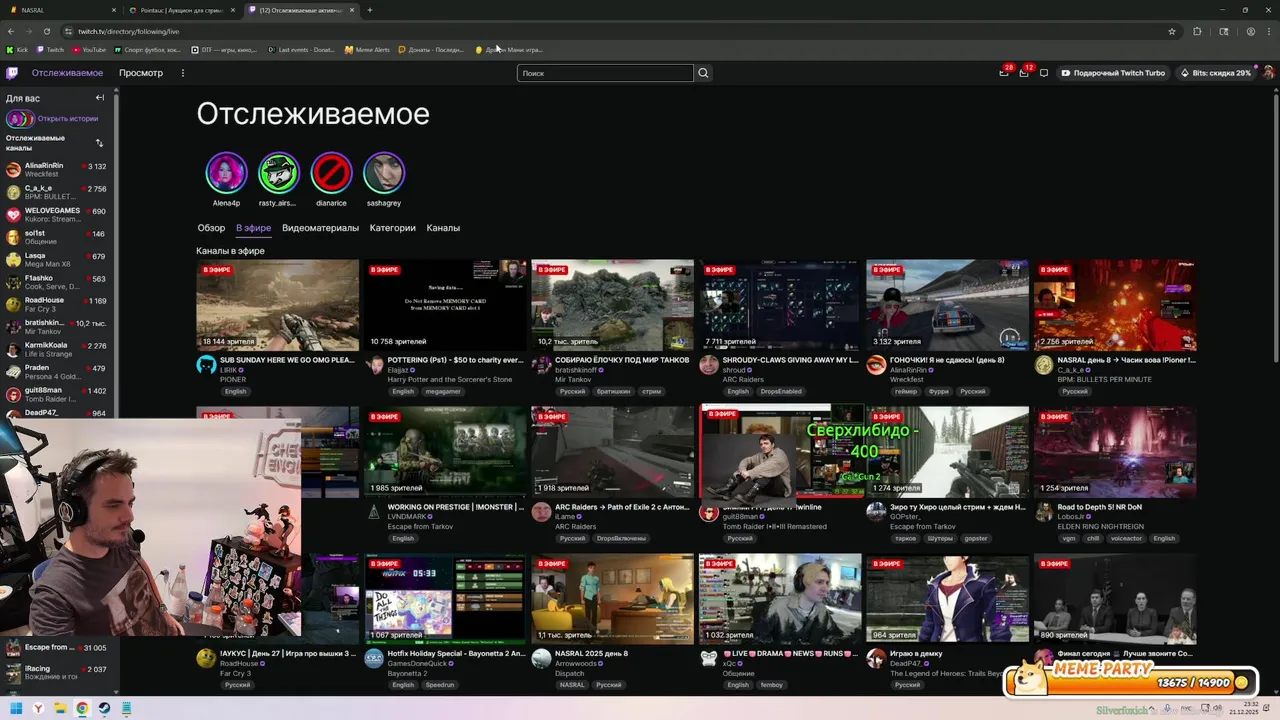Collapse the Для вас sidebar arrow

(100, 98)
